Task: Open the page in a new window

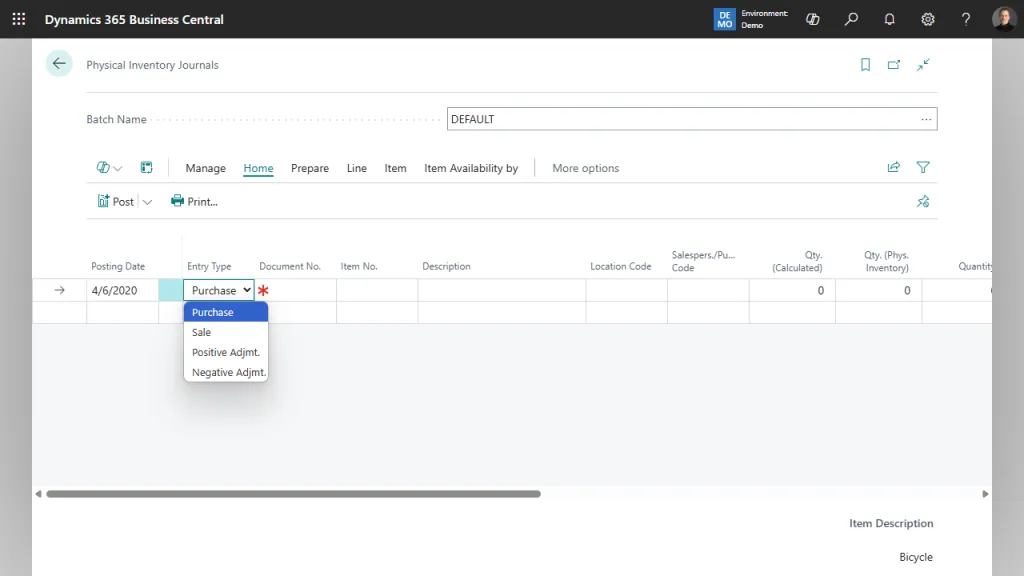Action: (x=893, y=64)
